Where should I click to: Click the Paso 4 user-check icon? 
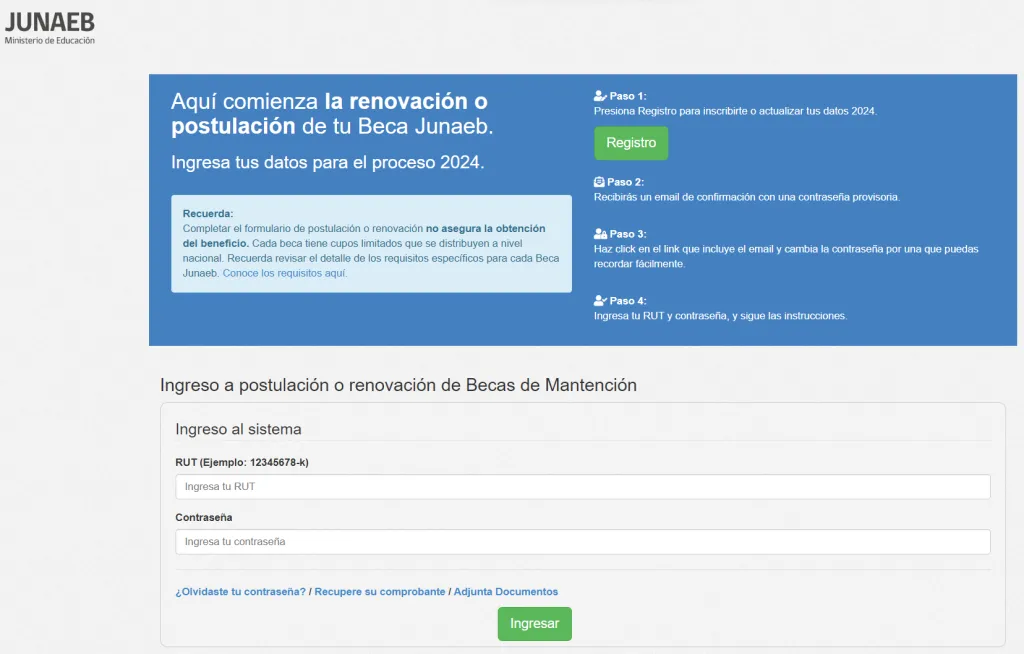600,300
